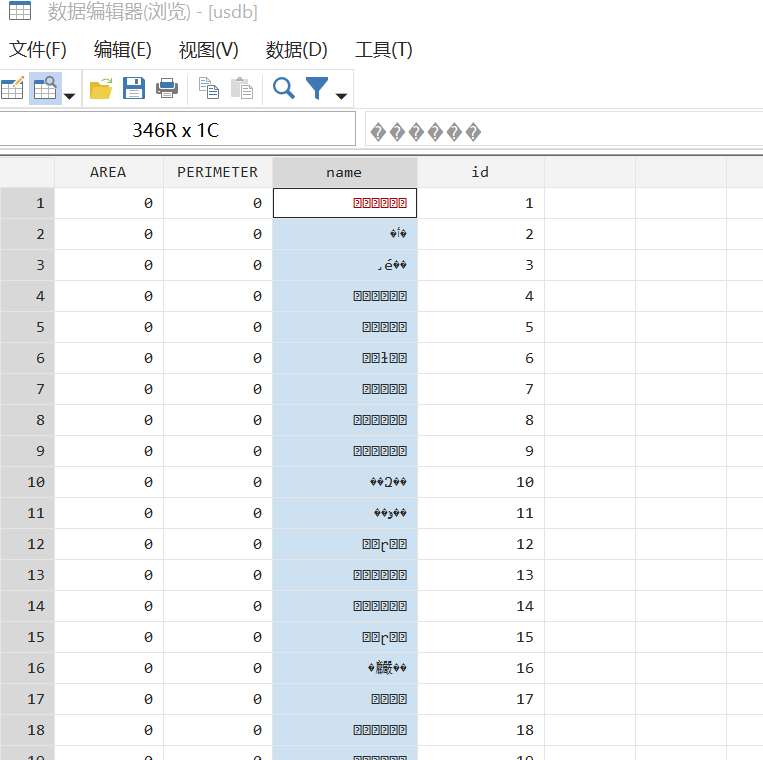Select the AREA column header

pos(109,172)
